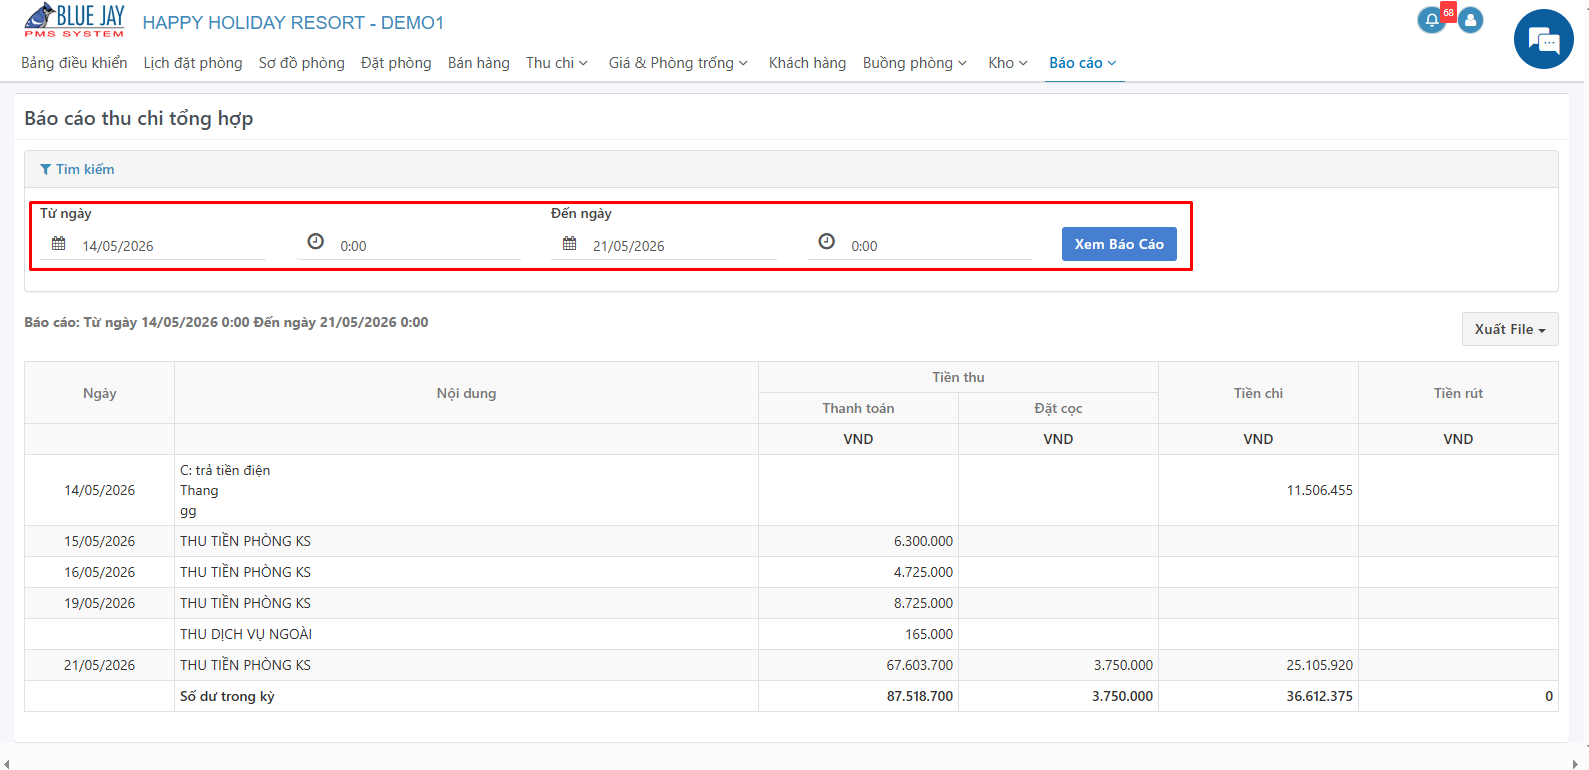
Task: Click the Nội dung column header
Action: pos(466,393)
